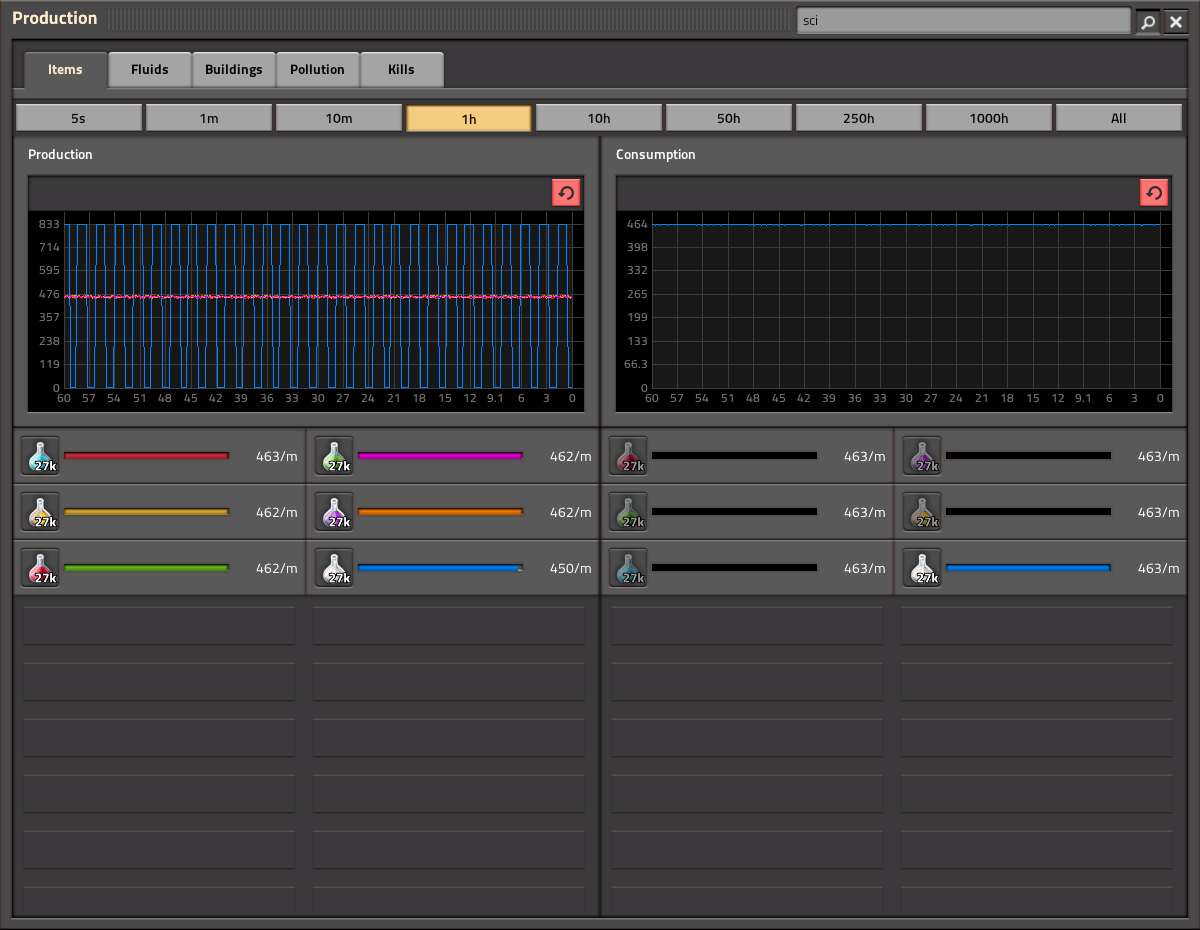
Task: Toggle the white space science pack in Consumption
Action: [923, 568]
